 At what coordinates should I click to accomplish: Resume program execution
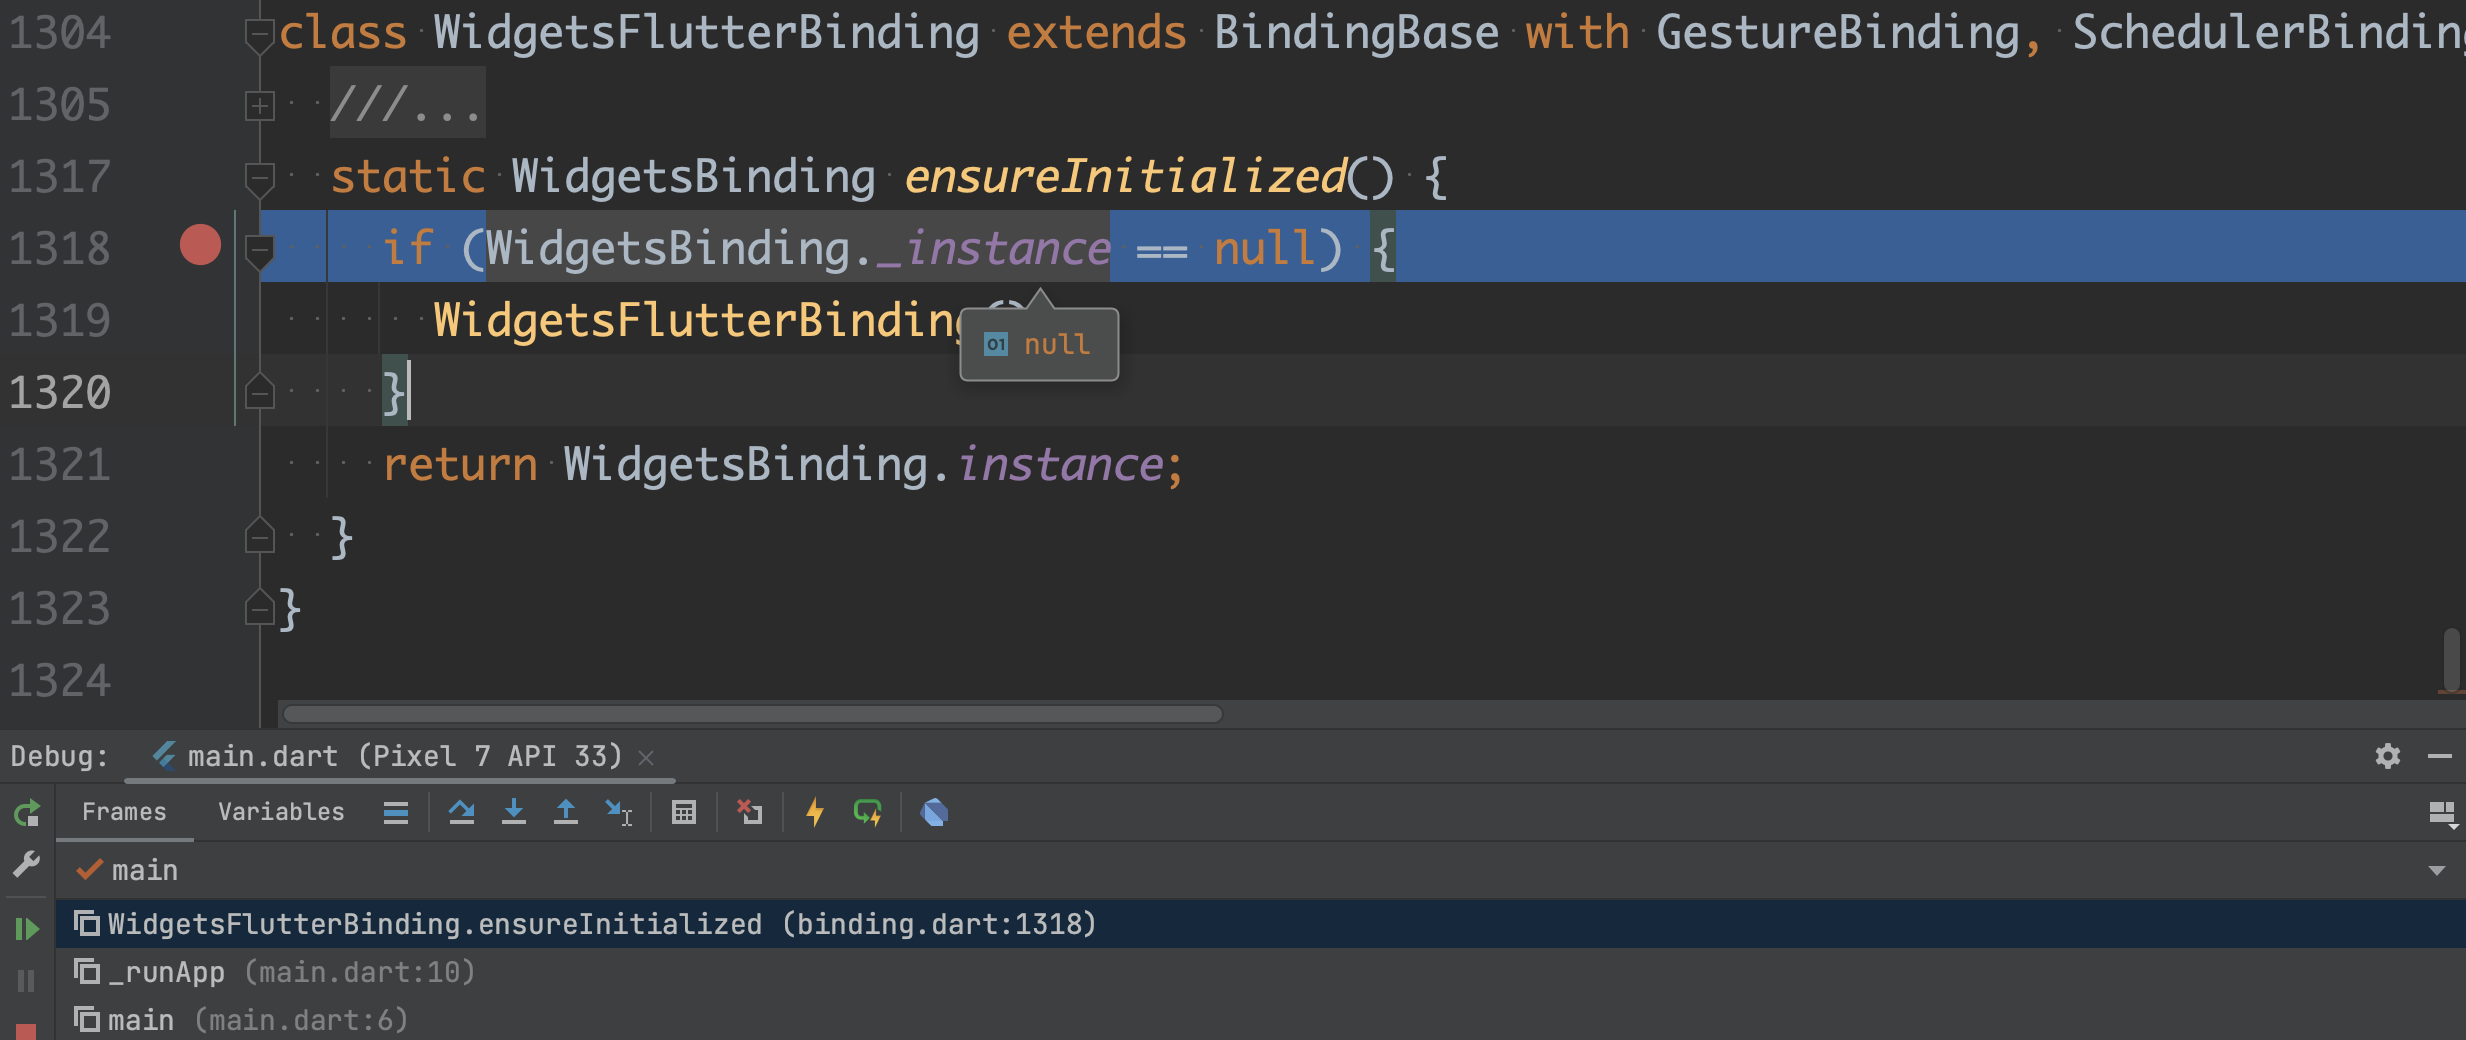coord(27,929)
